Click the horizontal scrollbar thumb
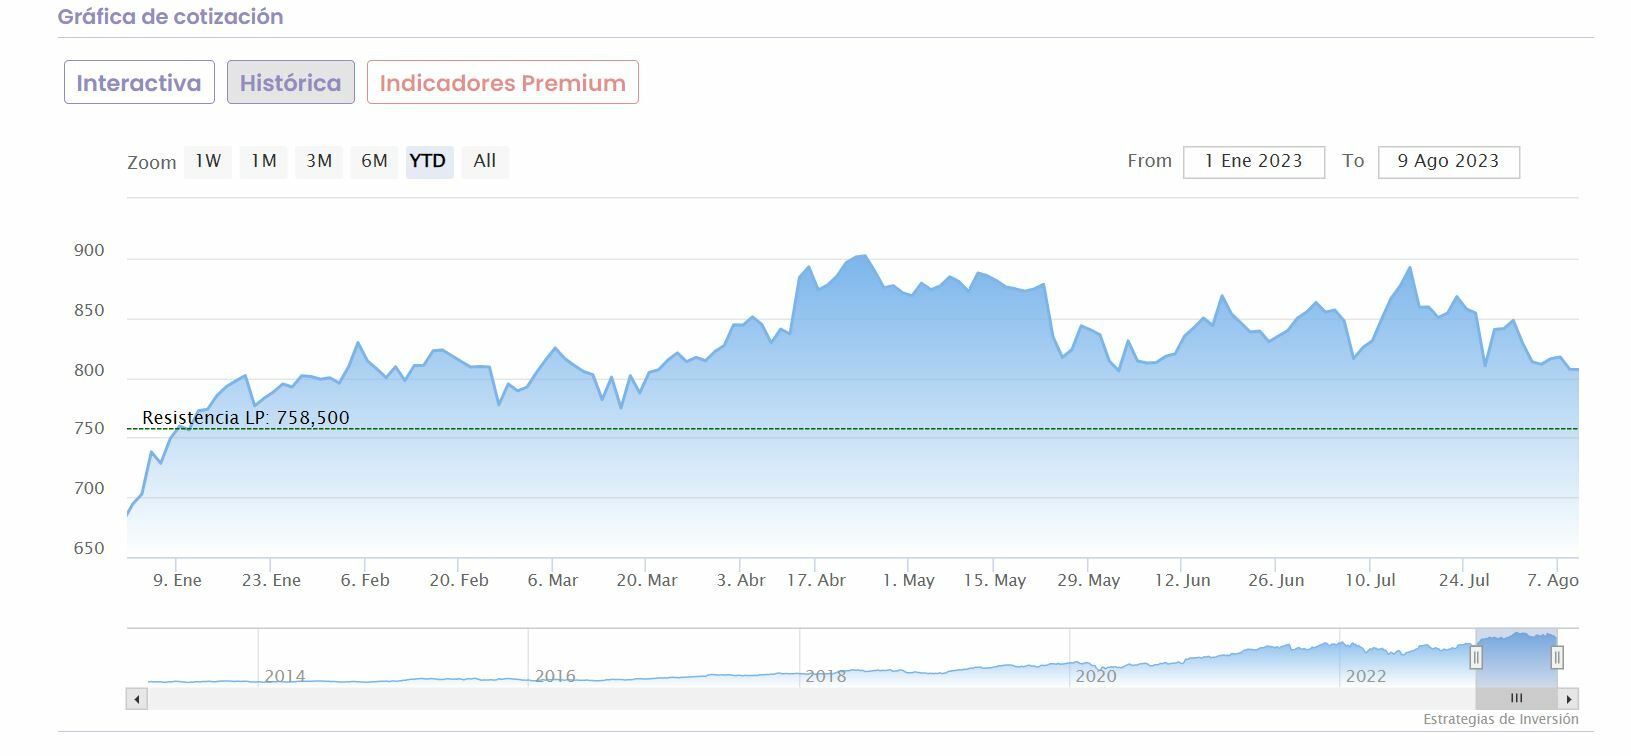 point(1516,699)
